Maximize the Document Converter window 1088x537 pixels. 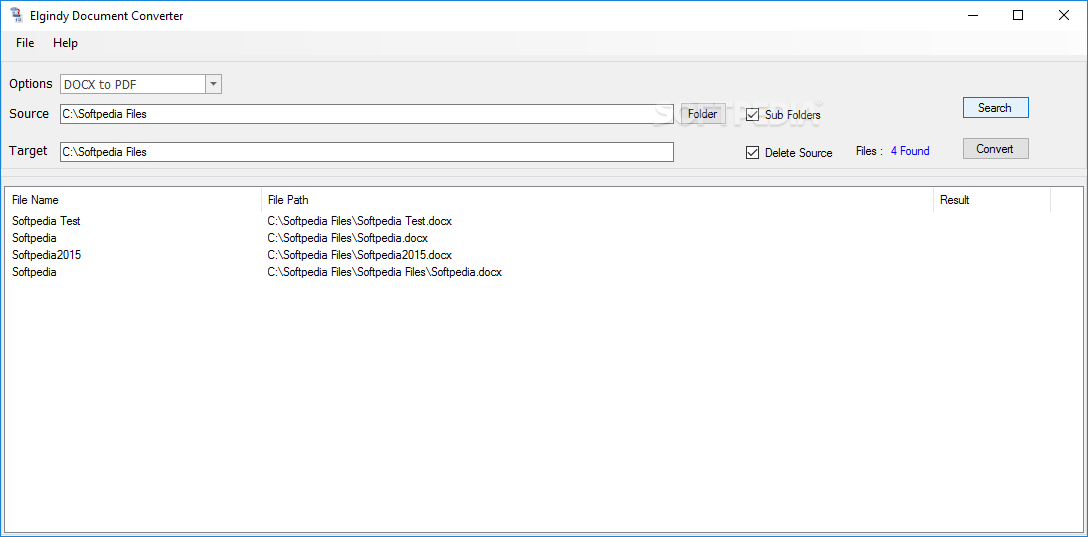tap(1018, 15)
